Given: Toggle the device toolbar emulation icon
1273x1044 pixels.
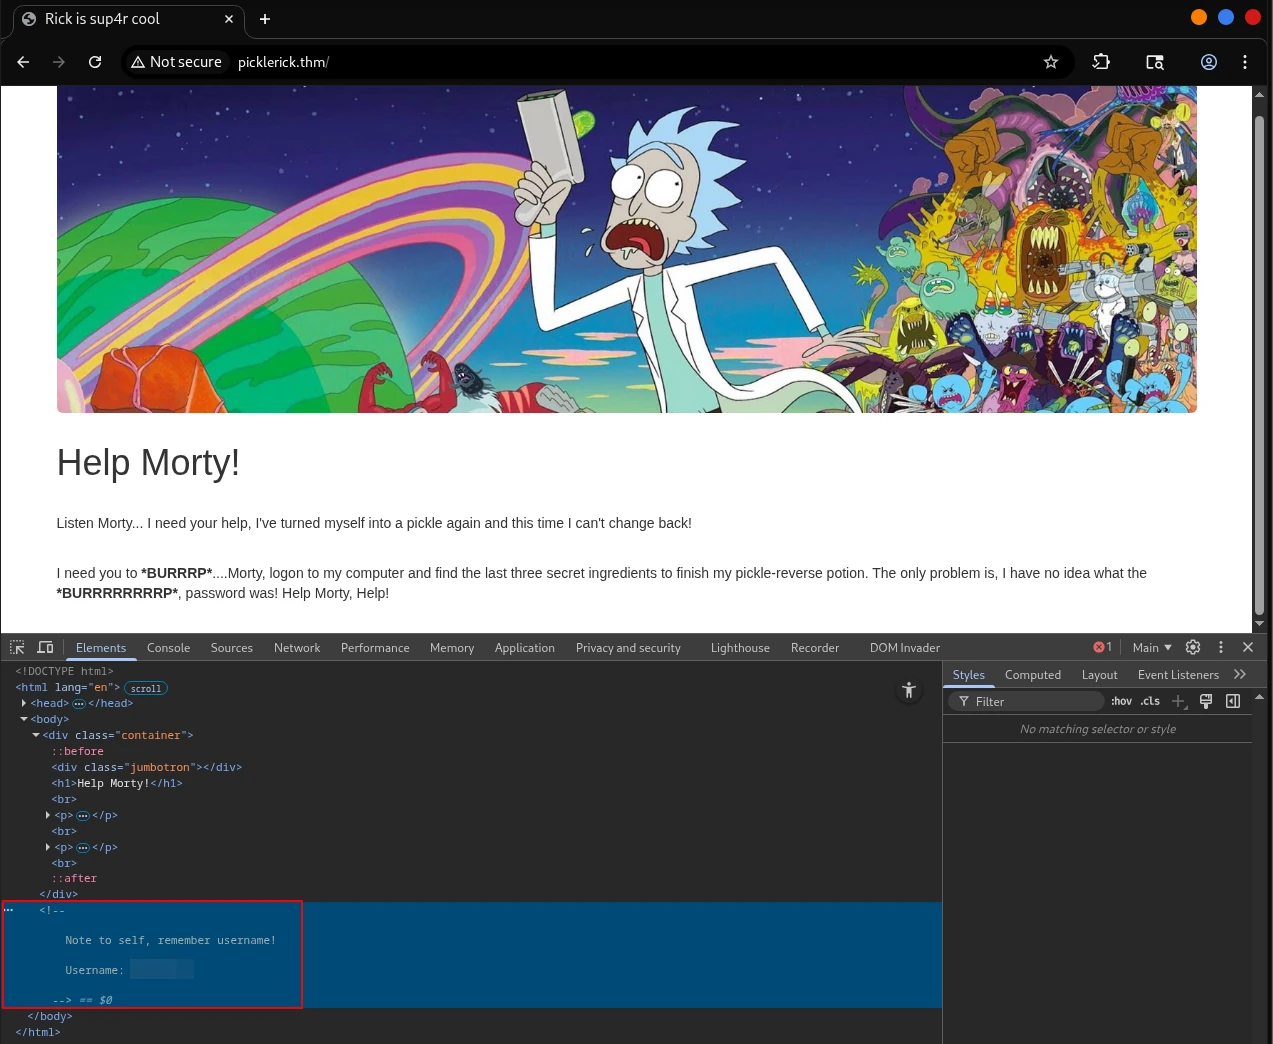Looking at the screenshot, I should (45, 647).
